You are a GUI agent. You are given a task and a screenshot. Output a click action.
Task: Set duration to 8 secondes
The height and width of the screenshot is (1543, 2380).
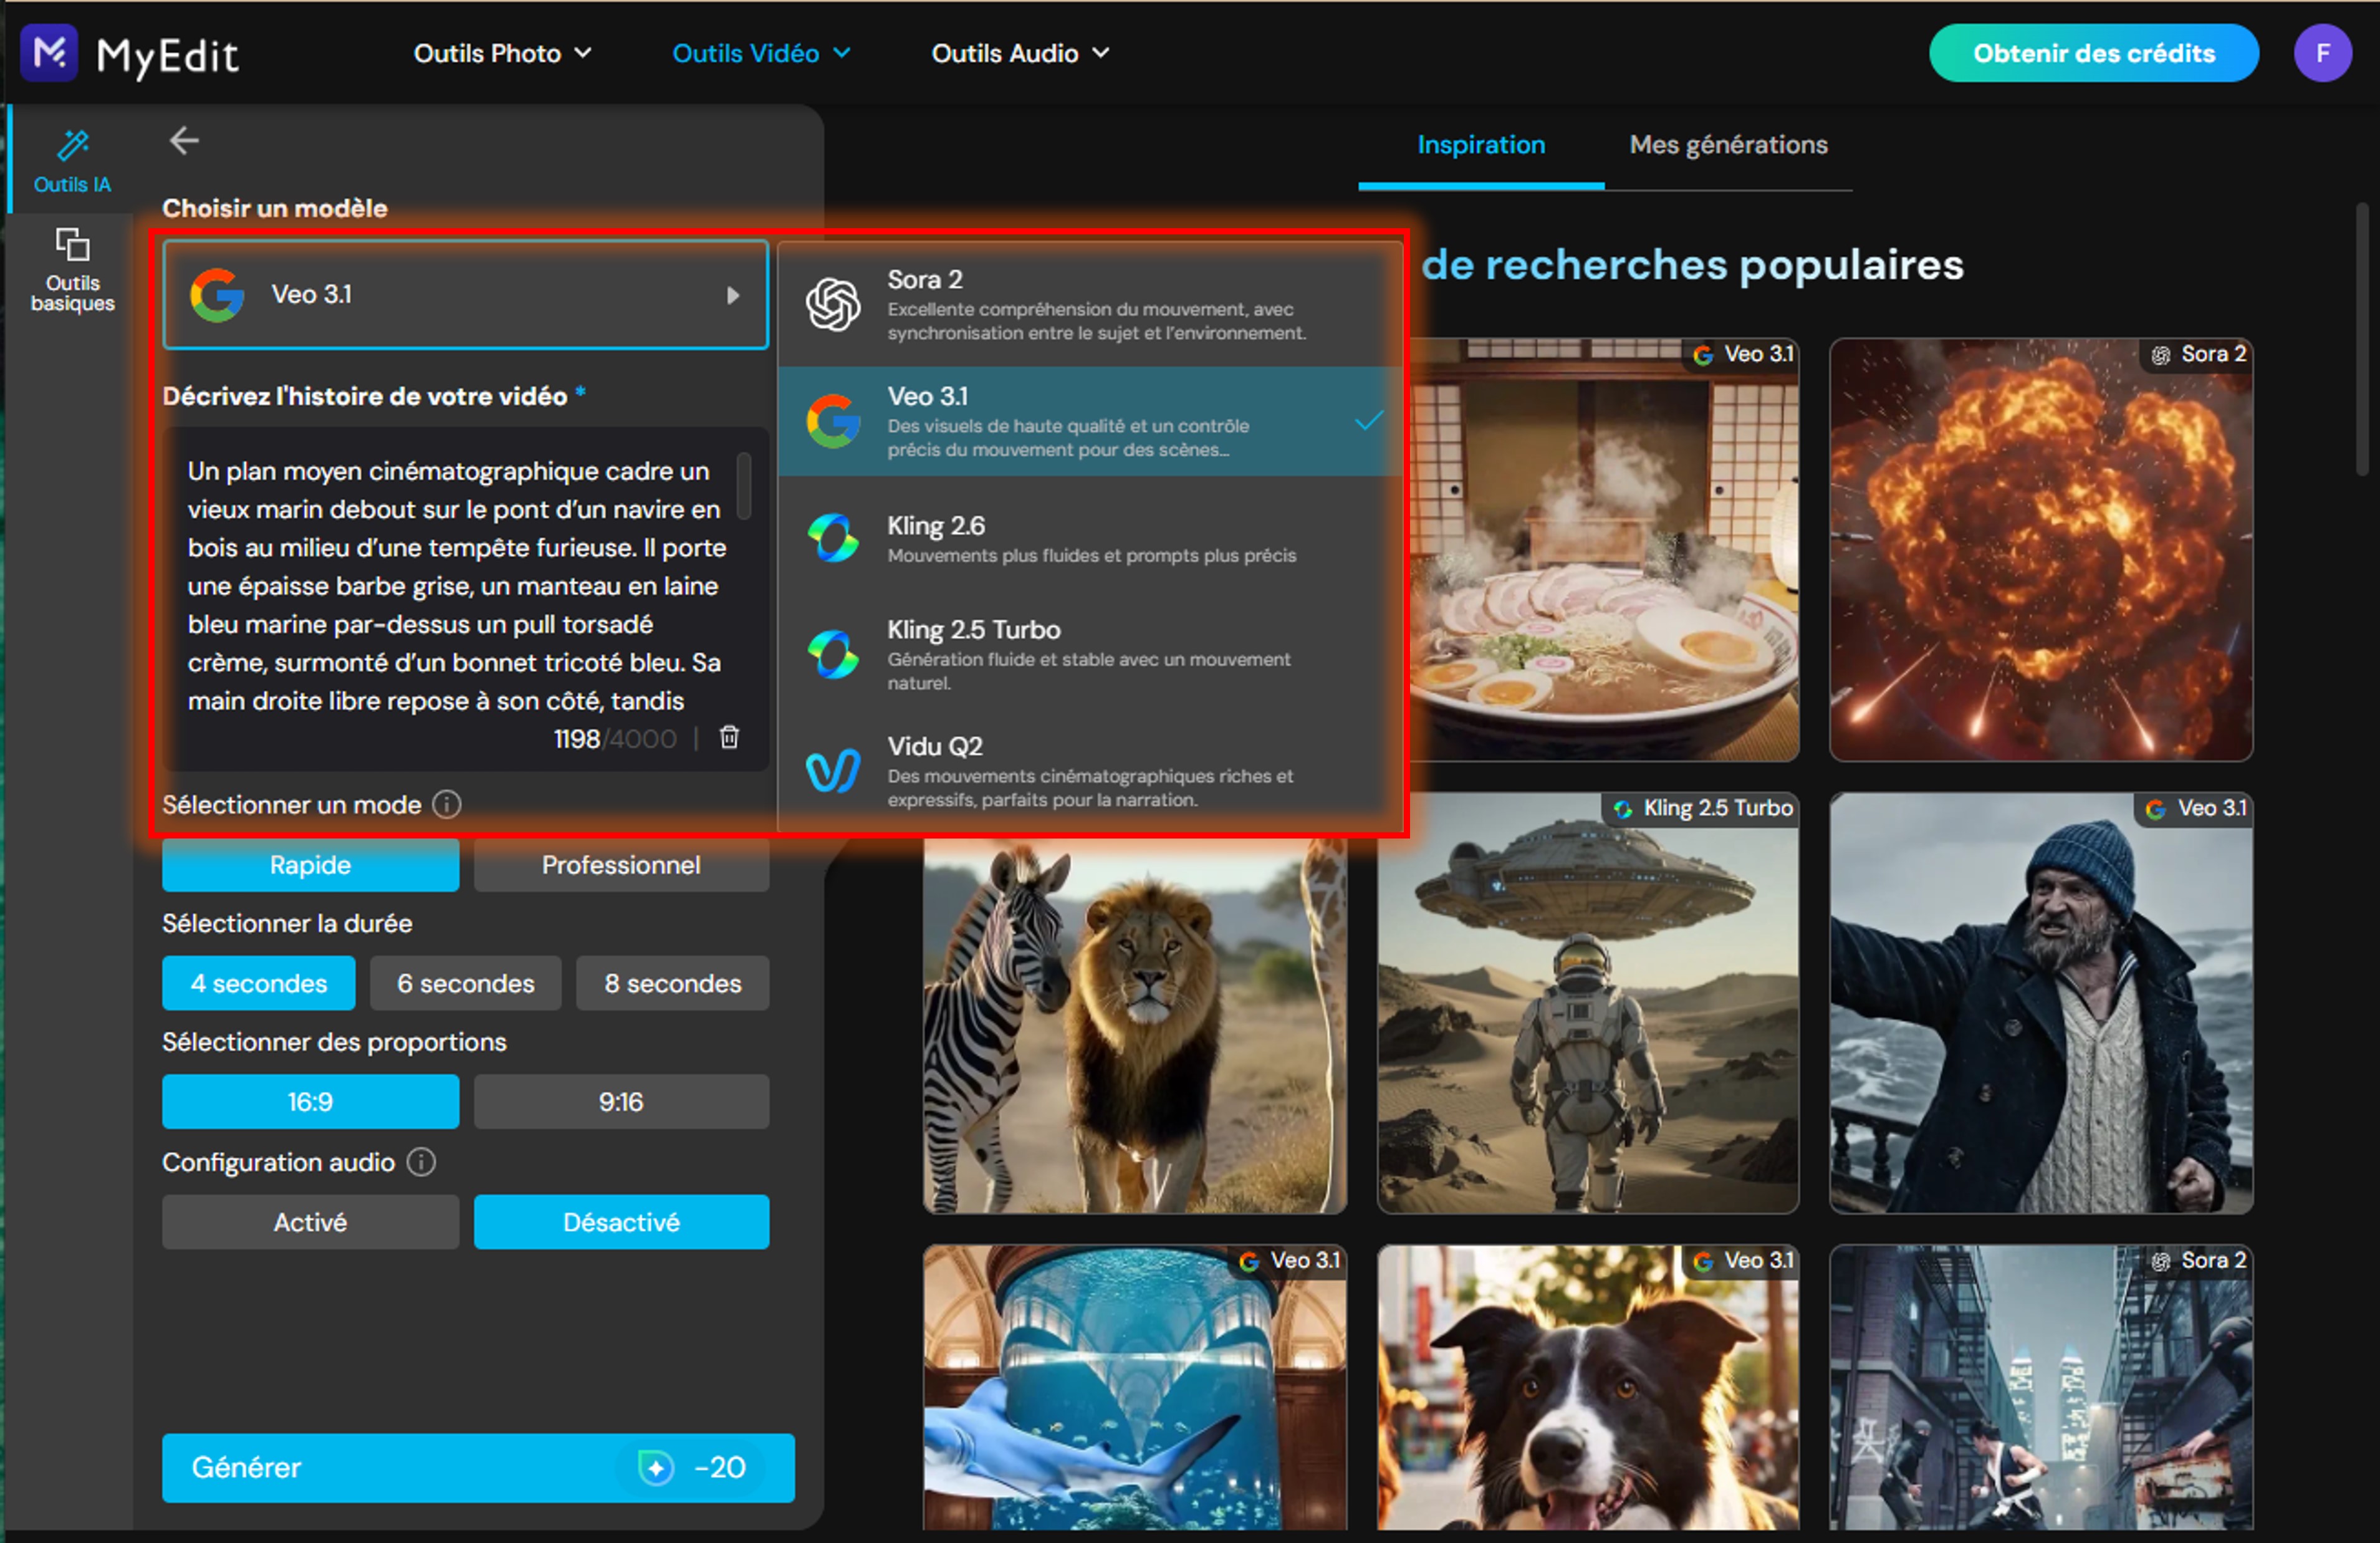pos(672,983)
